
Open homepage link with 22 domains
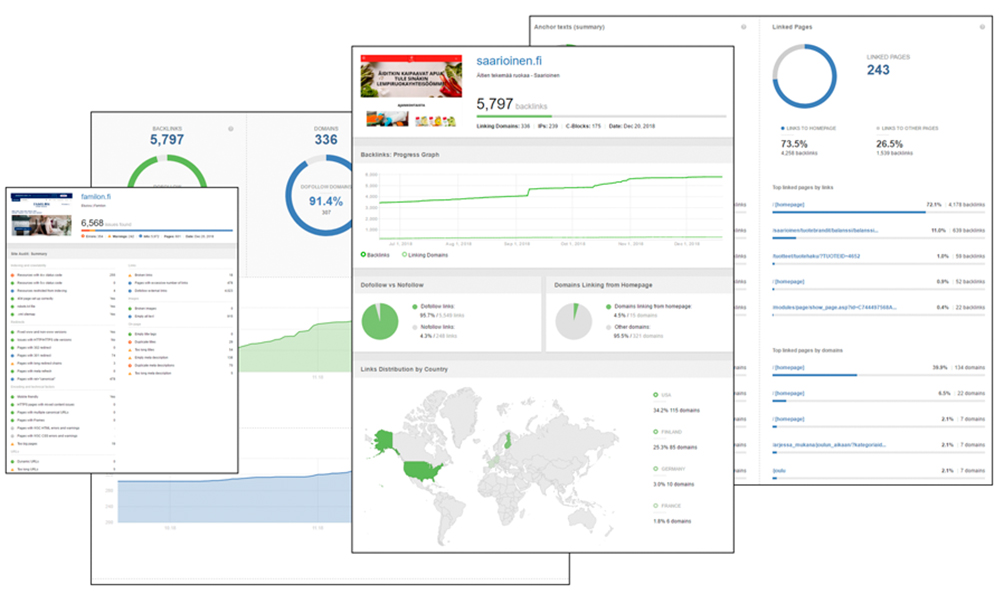tap(788, 393)
